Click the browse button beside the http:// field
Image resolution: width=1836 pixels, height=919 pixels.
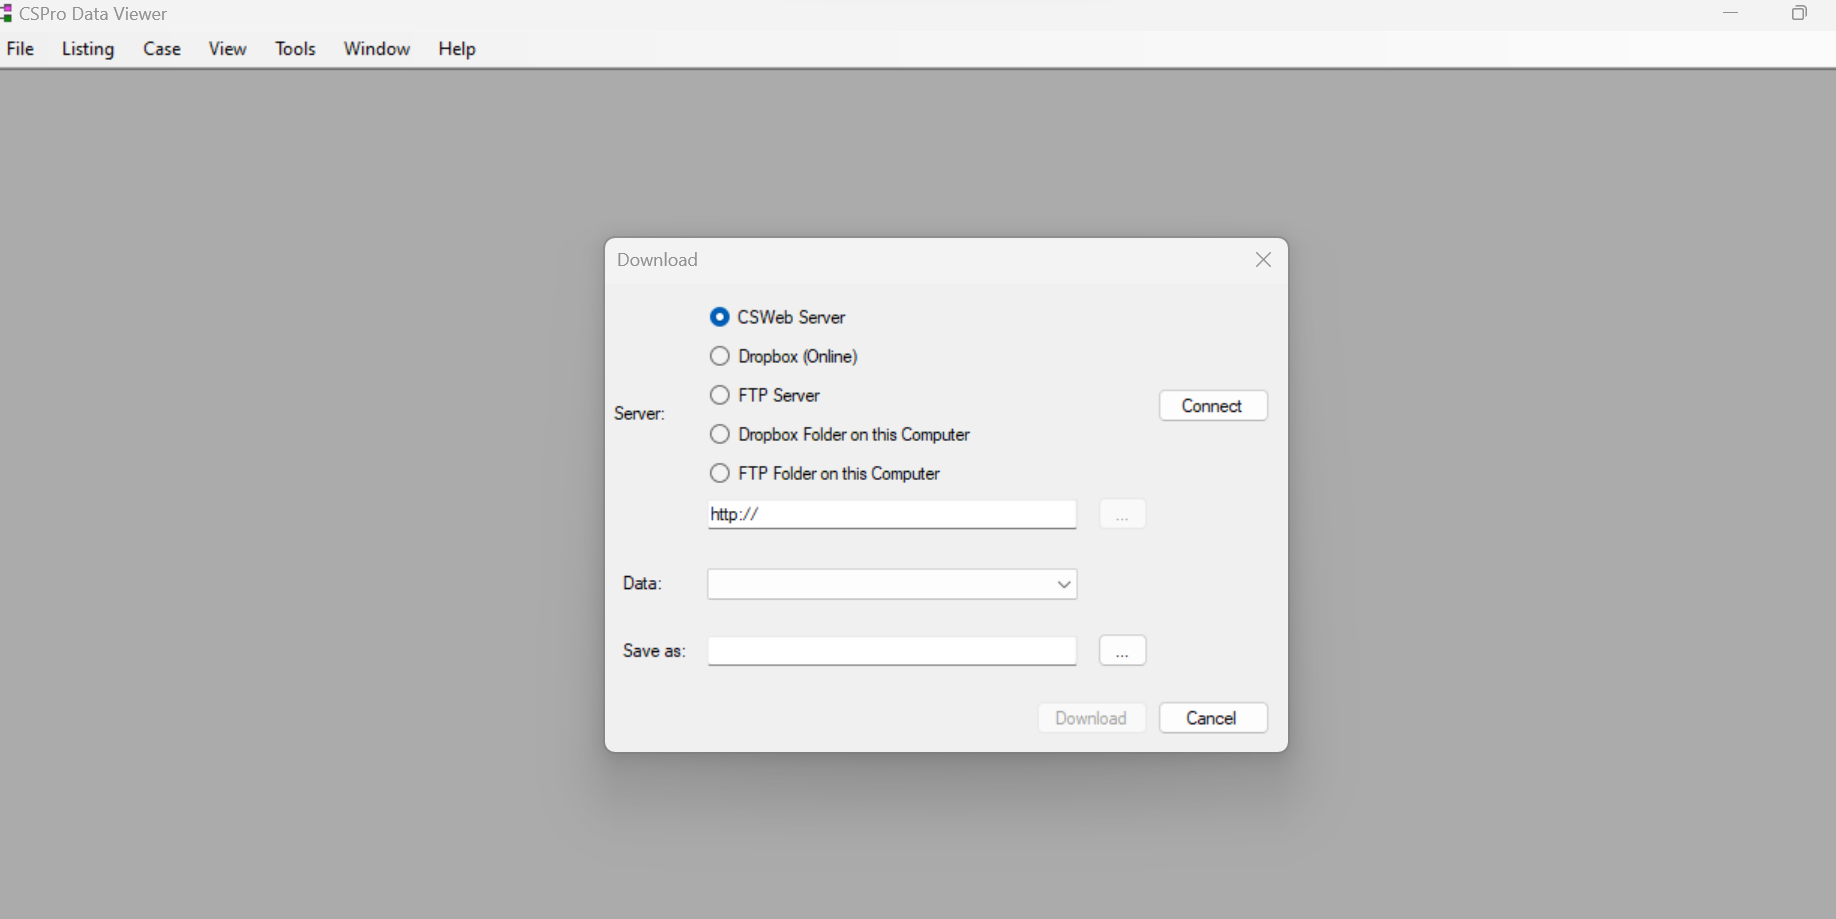[1122, 514]
